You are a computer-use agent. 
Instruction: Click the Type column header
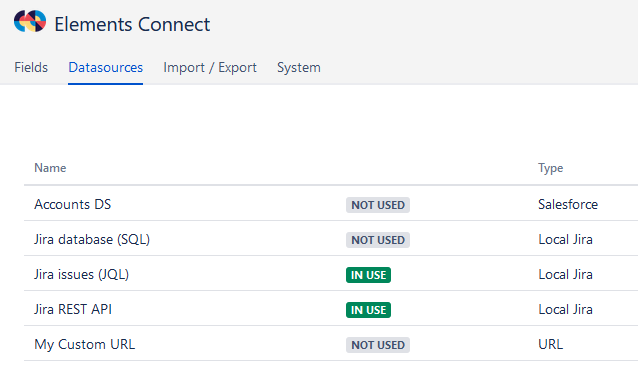click(551, 168)
